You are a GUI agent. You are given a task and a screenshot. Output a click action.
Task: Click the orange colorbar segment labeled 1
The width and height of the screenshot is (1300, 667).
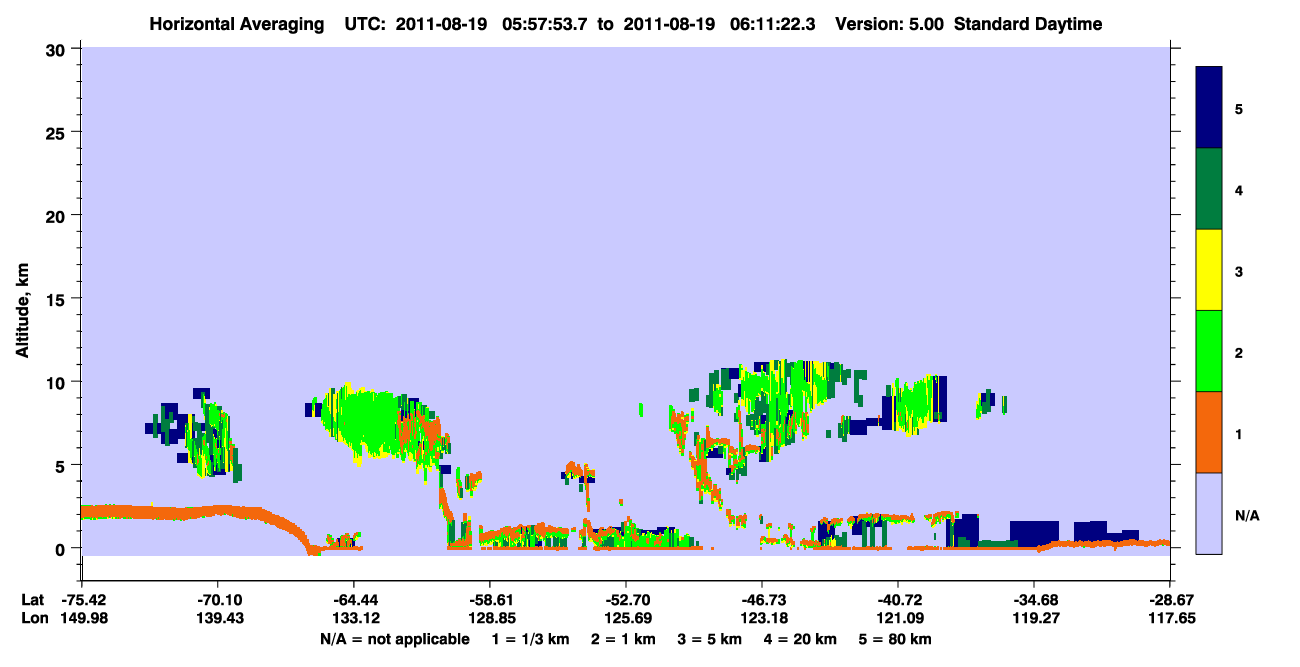[x=1209, y=432]
